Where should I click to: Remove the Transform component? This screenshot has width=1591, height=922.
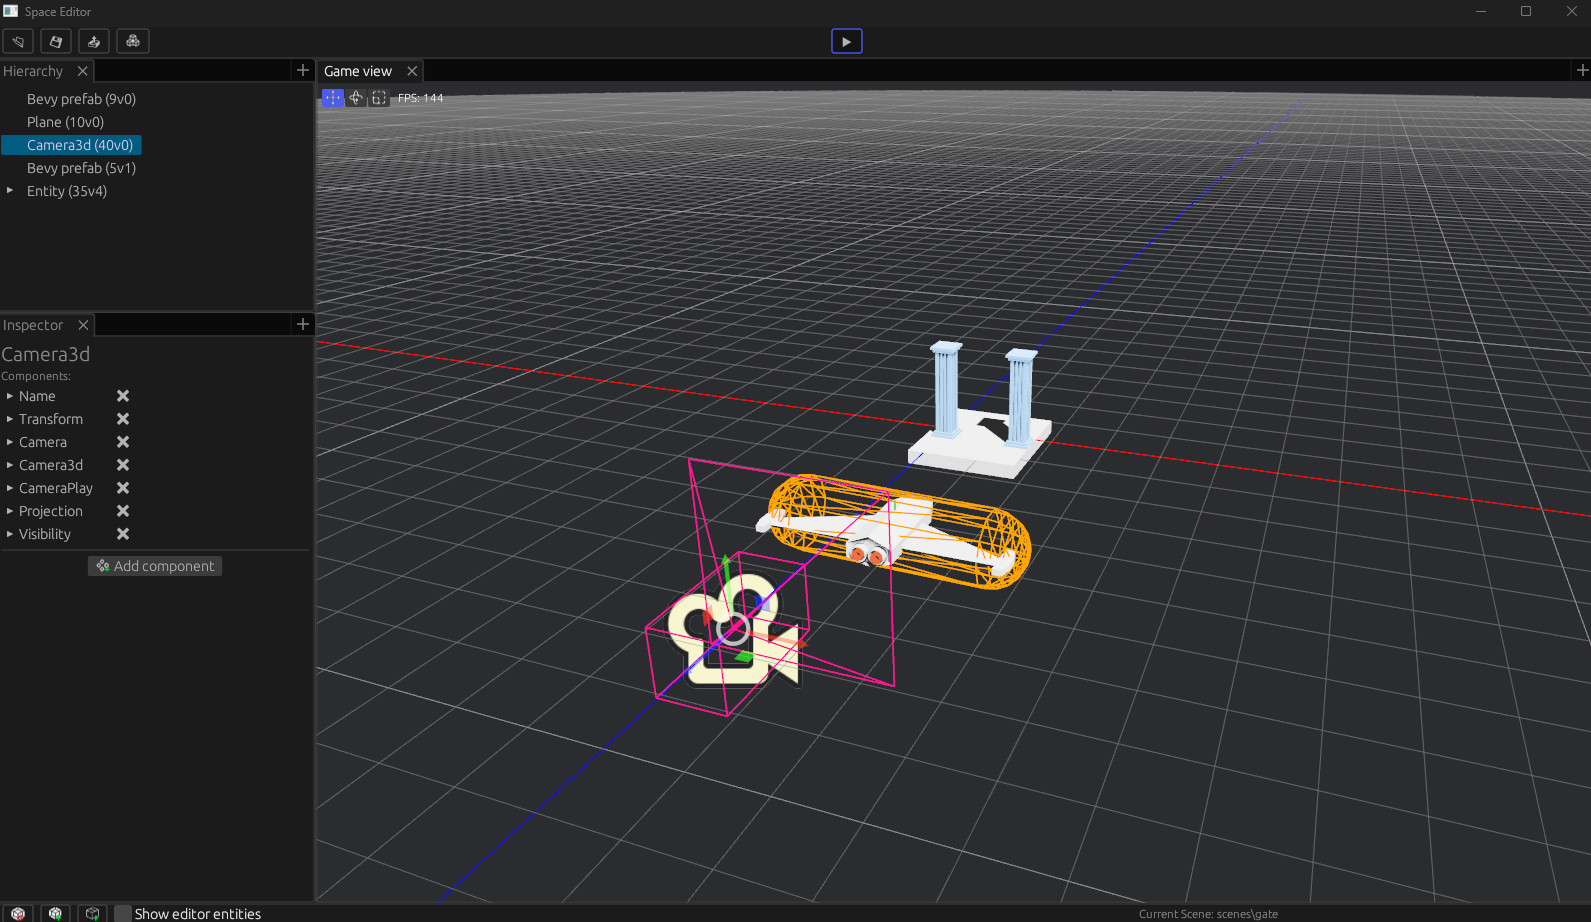click(x=123, y=419)
